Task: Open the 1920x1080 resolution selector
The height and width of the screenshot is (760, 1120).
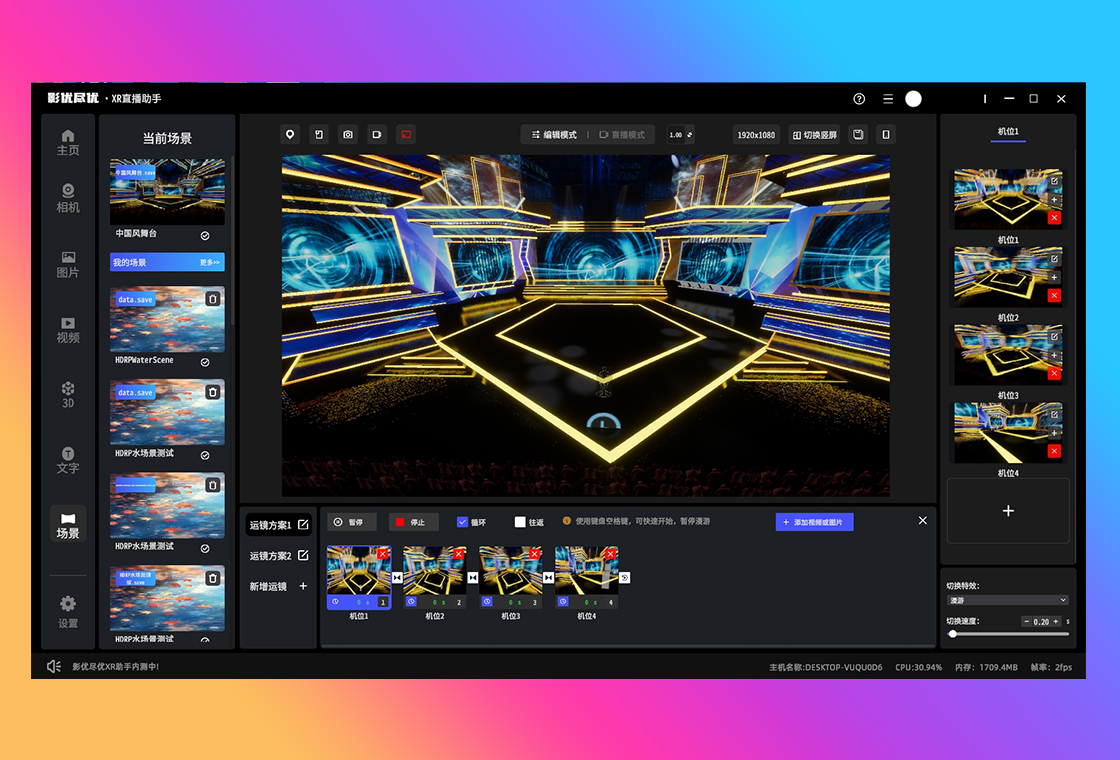Action: (756, 134)
